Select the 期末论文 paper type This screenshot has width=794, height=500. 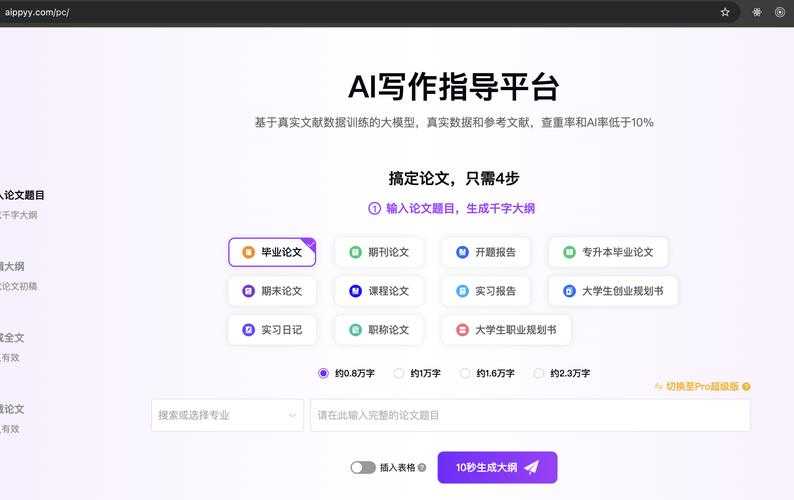272,291
